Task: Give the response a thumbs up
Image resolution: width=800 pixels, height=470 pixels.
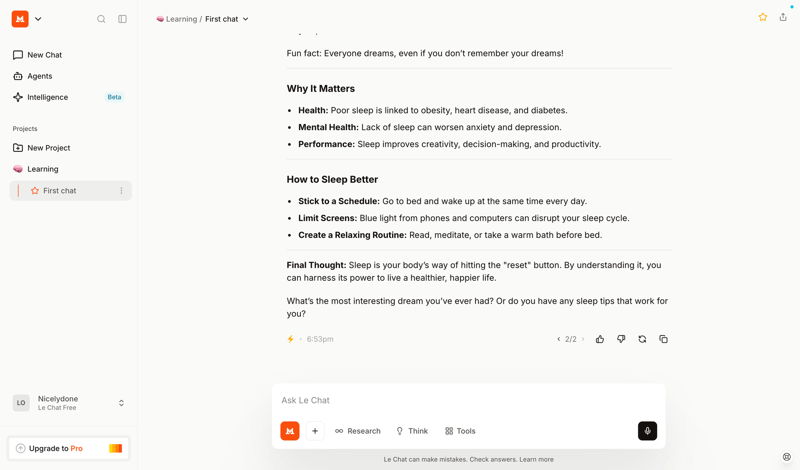Action: pyautogui.click(x=600, y=339)
